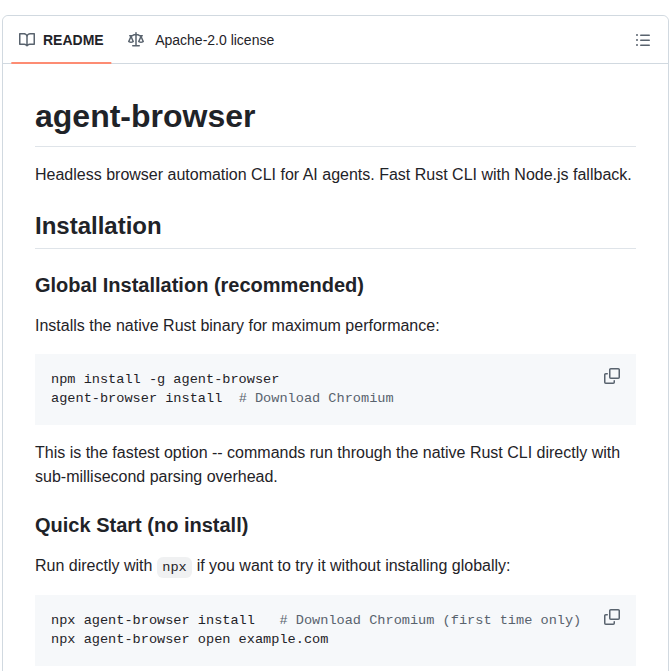The image size is (671, 671).
Task: Click 'Installs the native Rust binary' sentence
Action: click(238, 326)
